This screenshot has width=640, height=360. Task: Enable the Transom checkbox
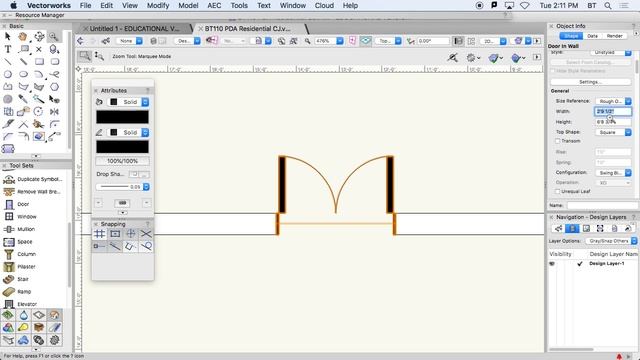[x=558, y=141]
